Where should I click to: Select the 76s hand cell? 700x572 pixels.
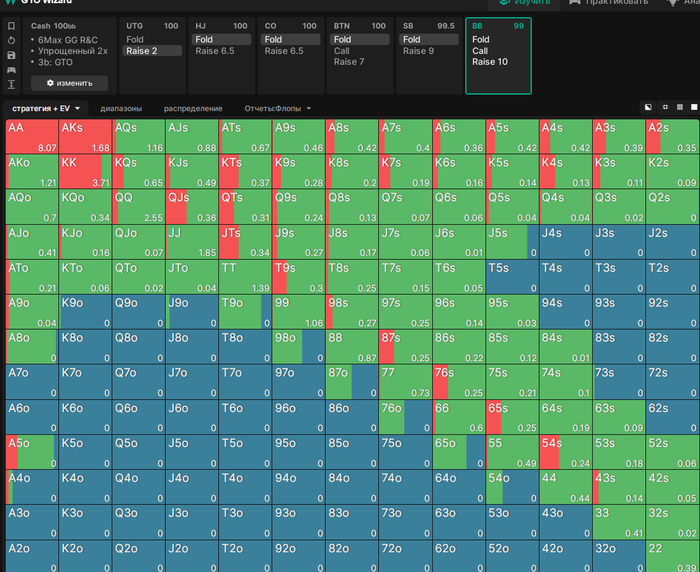click(458, 382)
